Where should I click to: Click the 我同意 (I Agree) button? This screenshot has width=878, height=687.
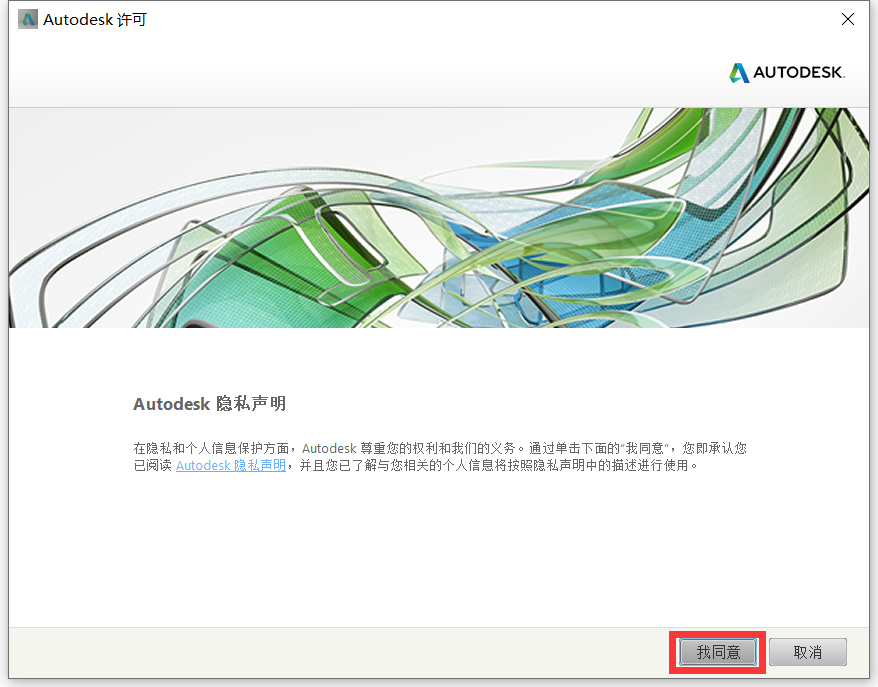pyautogui.click(x=718, y=652)
